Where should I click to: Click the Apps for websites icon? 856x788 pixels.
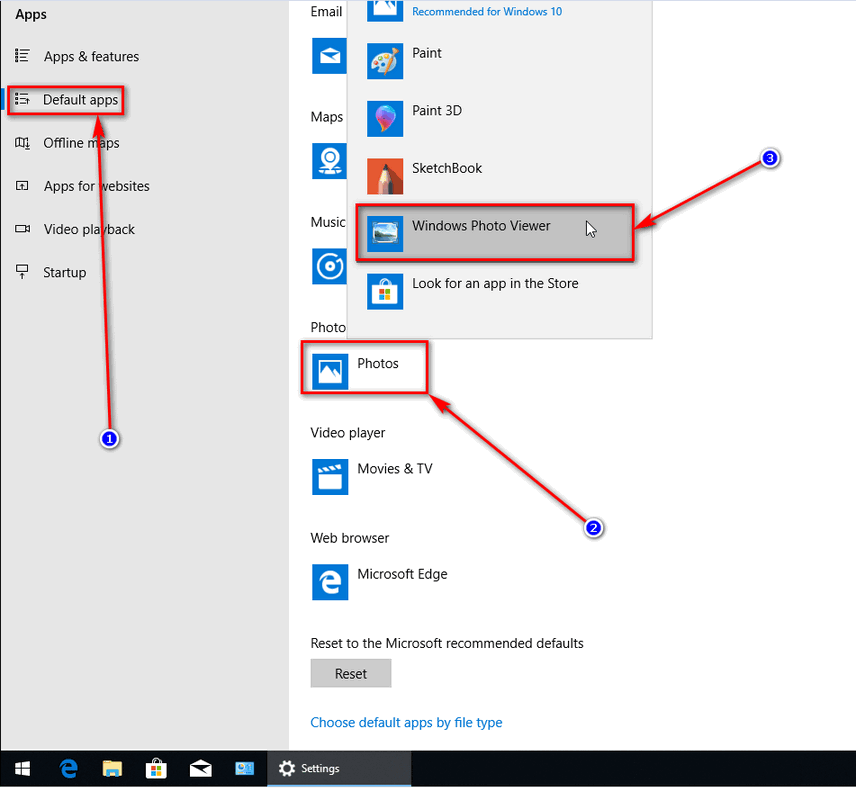pyautogui.click(x=22, y=186)
